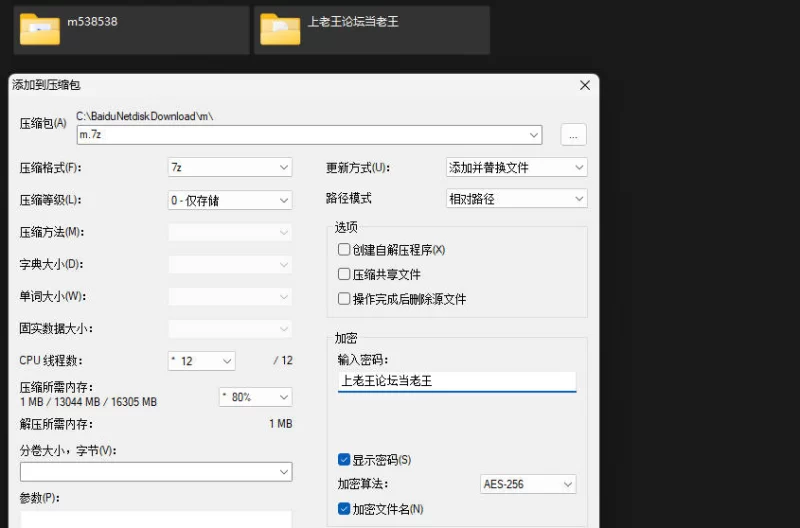Click the 分卷大小 volume size combo box
This screenshot has width=800, height=528.
156,472
